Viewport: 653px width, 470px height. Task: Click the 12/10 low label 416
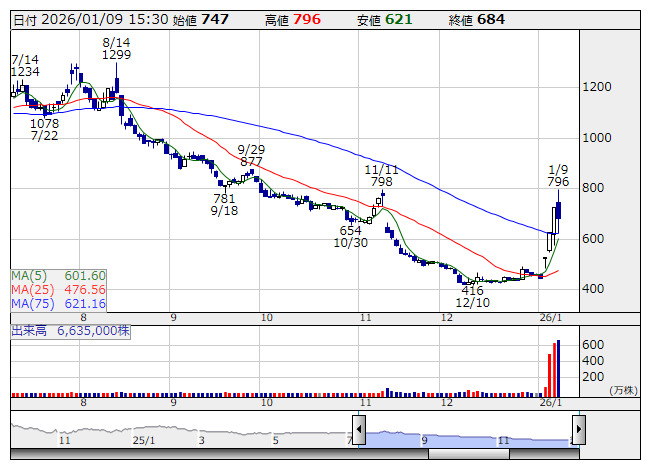472,290
